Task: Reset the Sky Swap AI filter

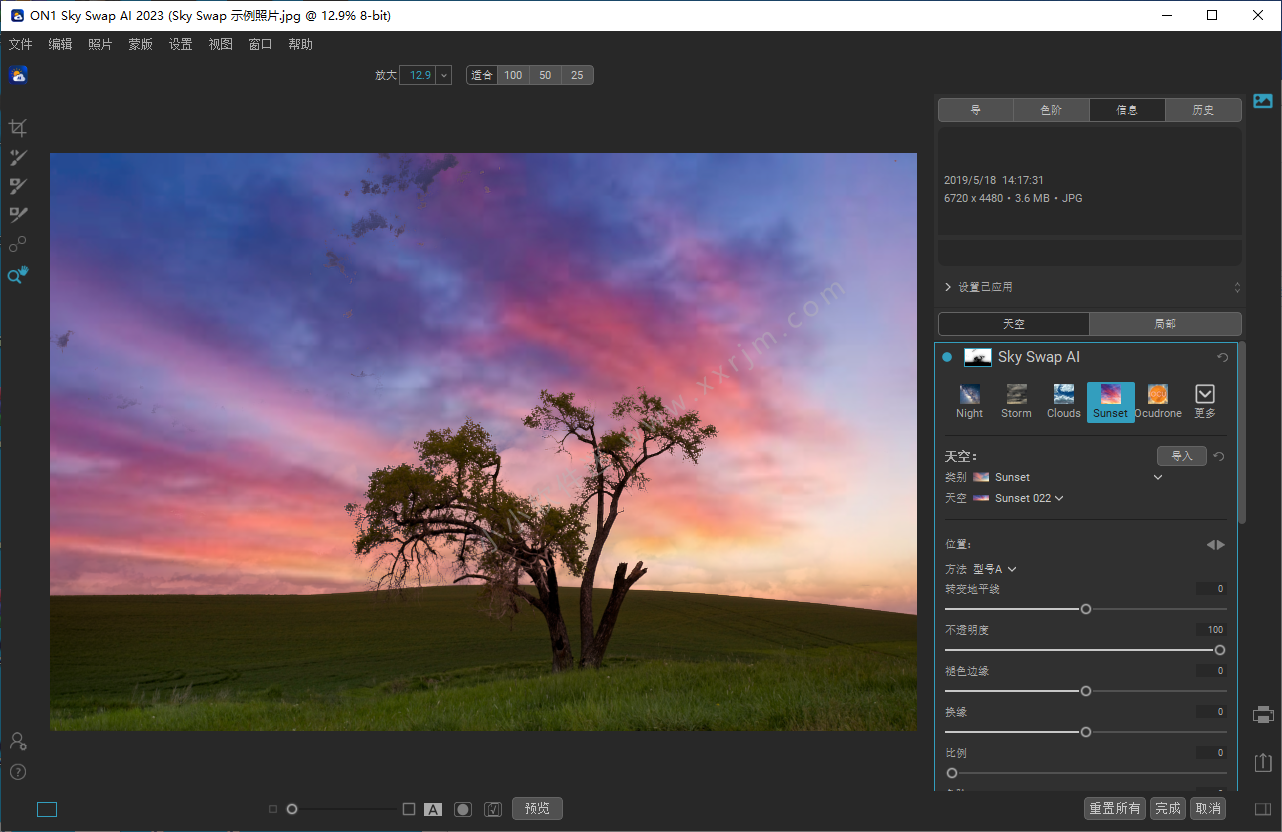Action: [1222, 358]
